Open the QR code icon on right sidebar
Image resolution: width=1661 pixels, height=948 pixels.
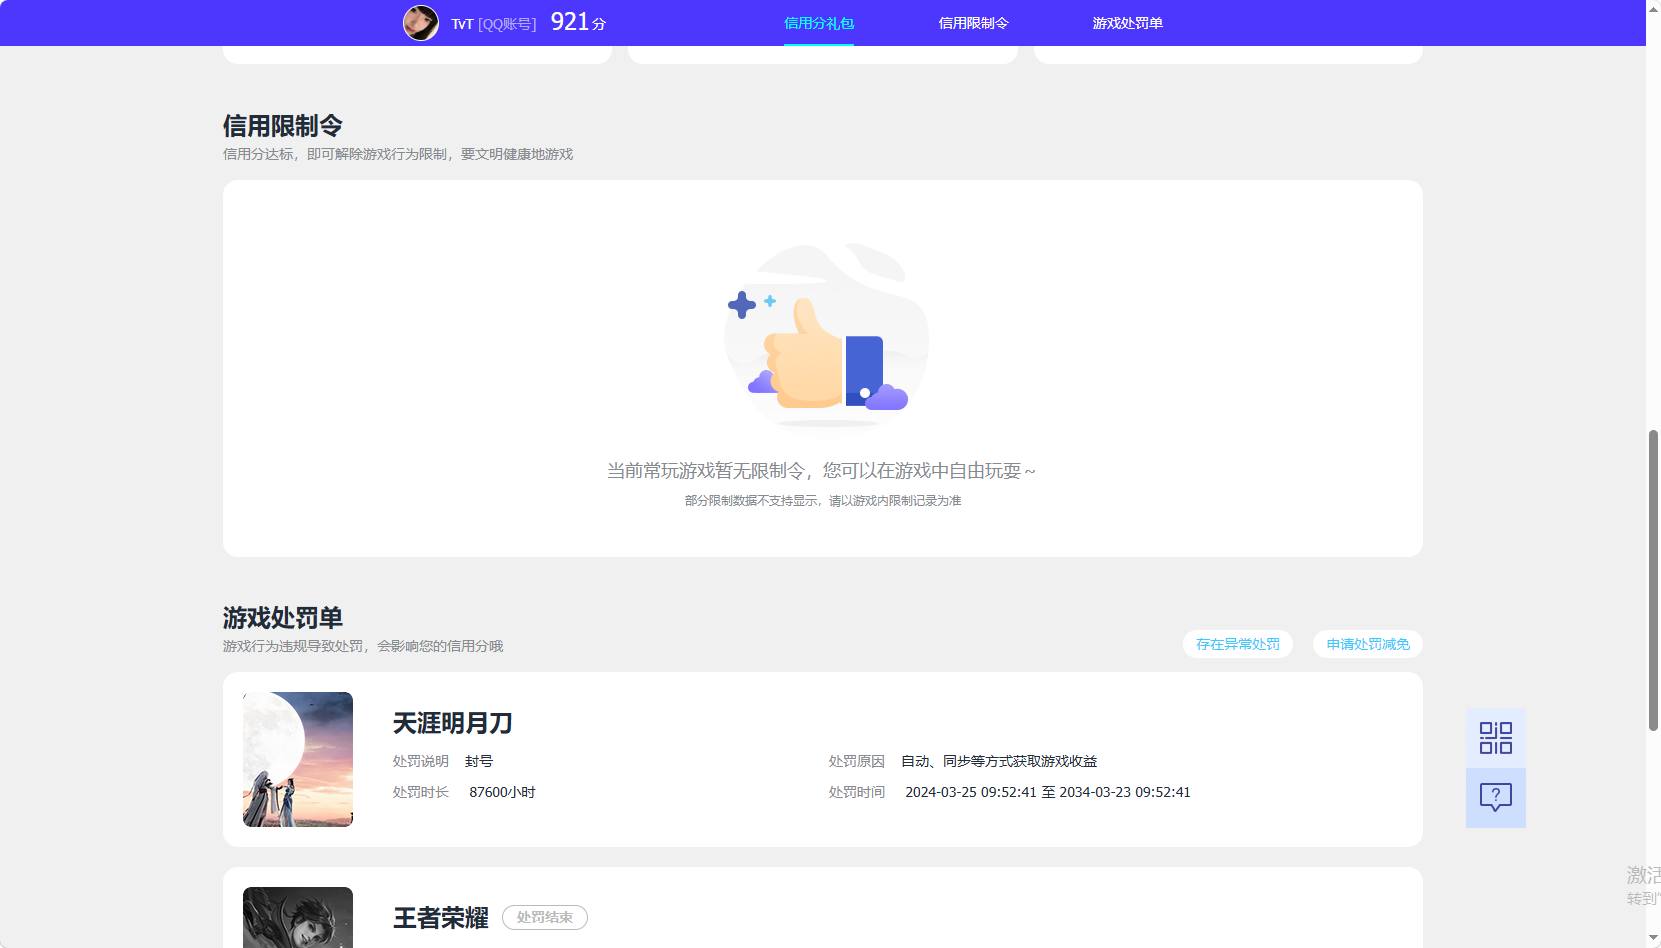1495,738
